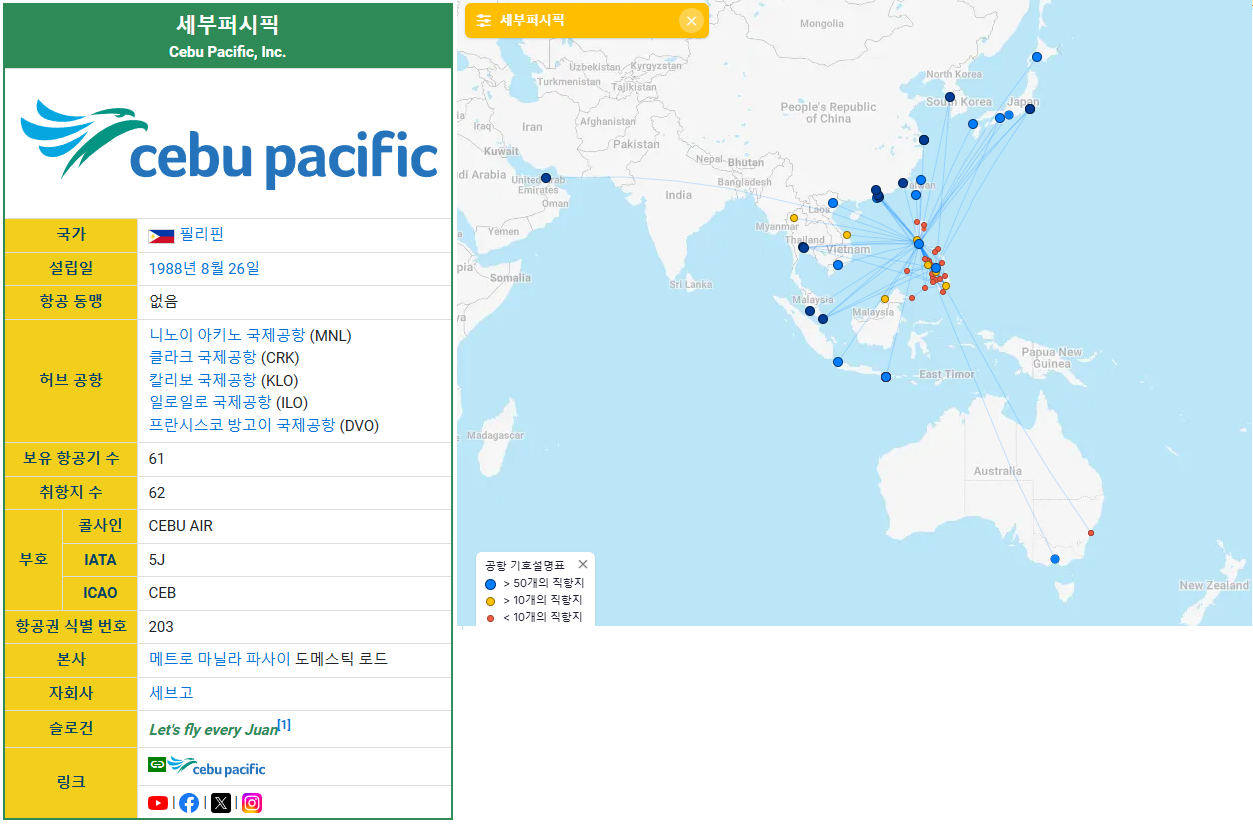
Task: Open the 세브고 subsidiary link
Action: point(171,692)
